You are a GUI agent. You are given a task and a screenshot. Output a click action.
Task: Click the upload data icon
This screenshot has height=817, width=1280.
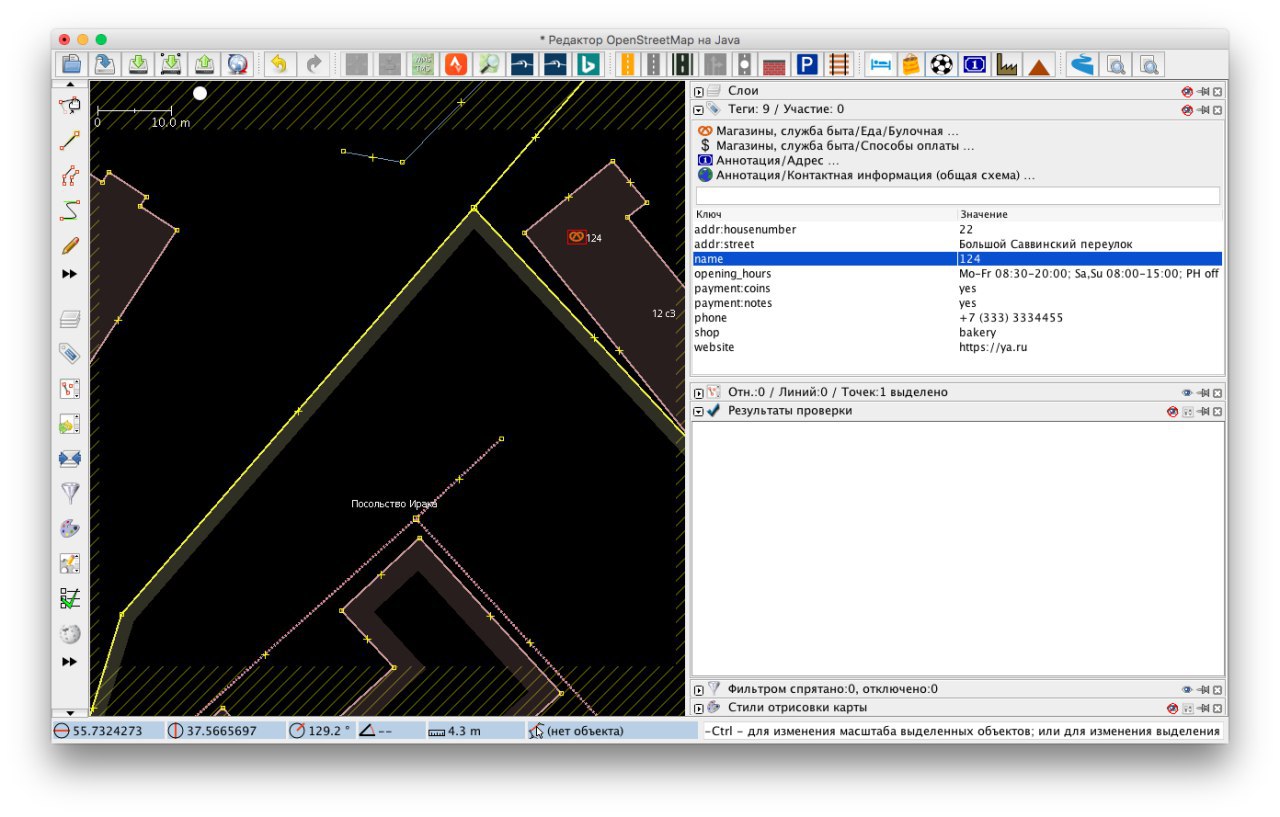204,64
